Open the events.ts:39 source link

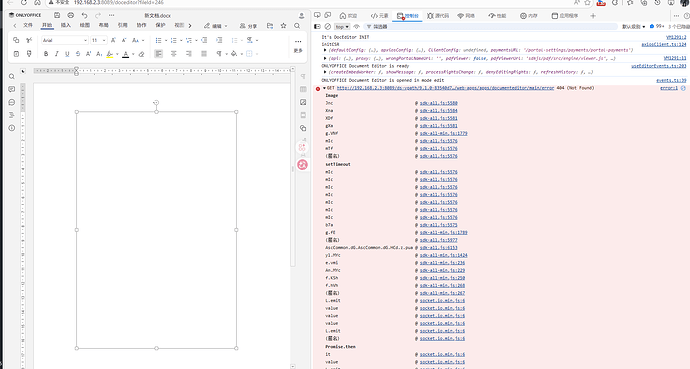671,80
